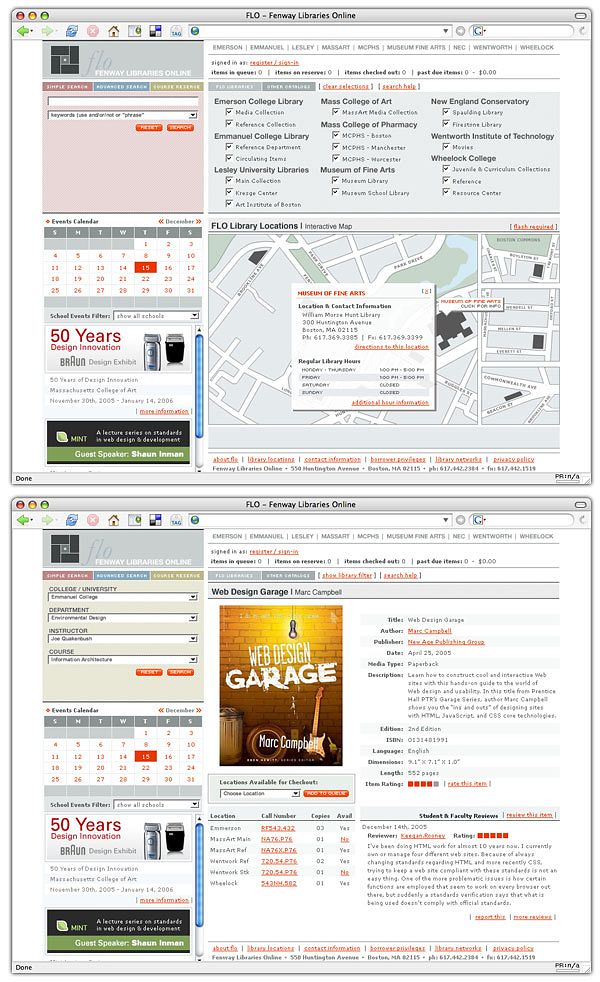Toggle Emanuel Reference Department checkbox
The width and height of the screenshot is (600, 982).
(229, 147)
